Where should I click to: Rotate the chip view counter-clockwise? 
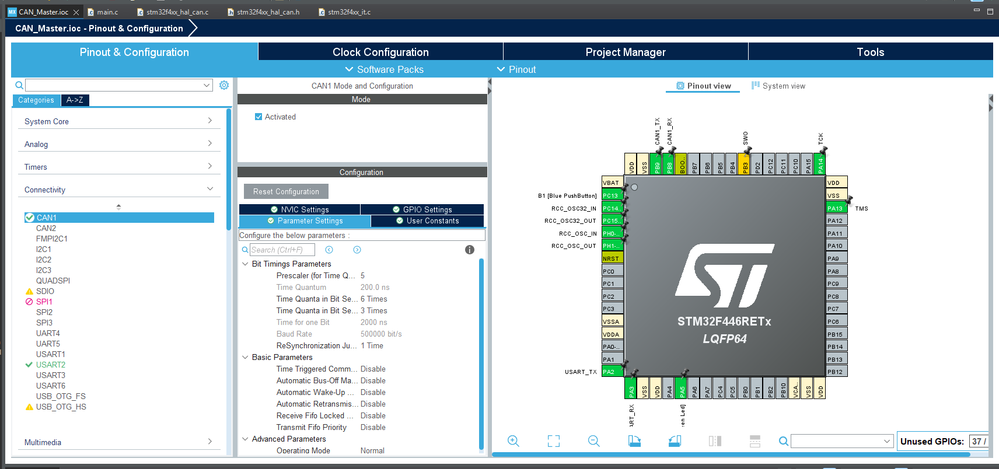(x=674, y=441)
